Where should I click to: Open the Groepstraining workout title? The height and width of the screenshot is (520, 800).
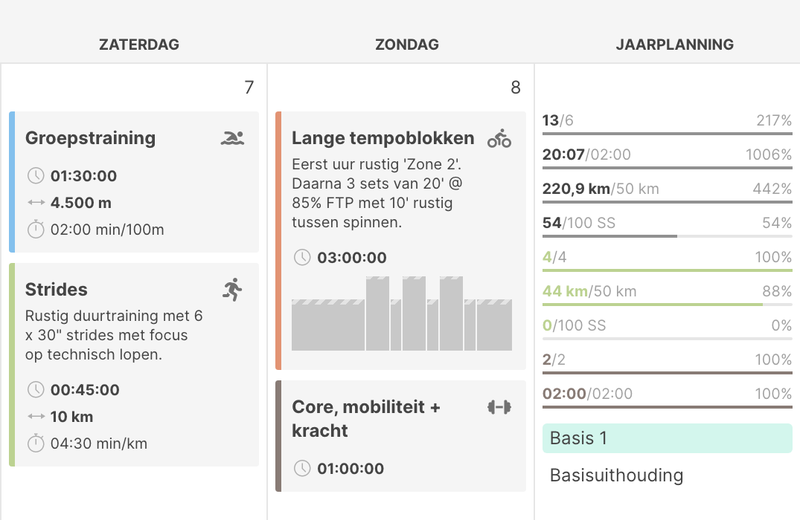pyautogui.click(x=90, y=138)
